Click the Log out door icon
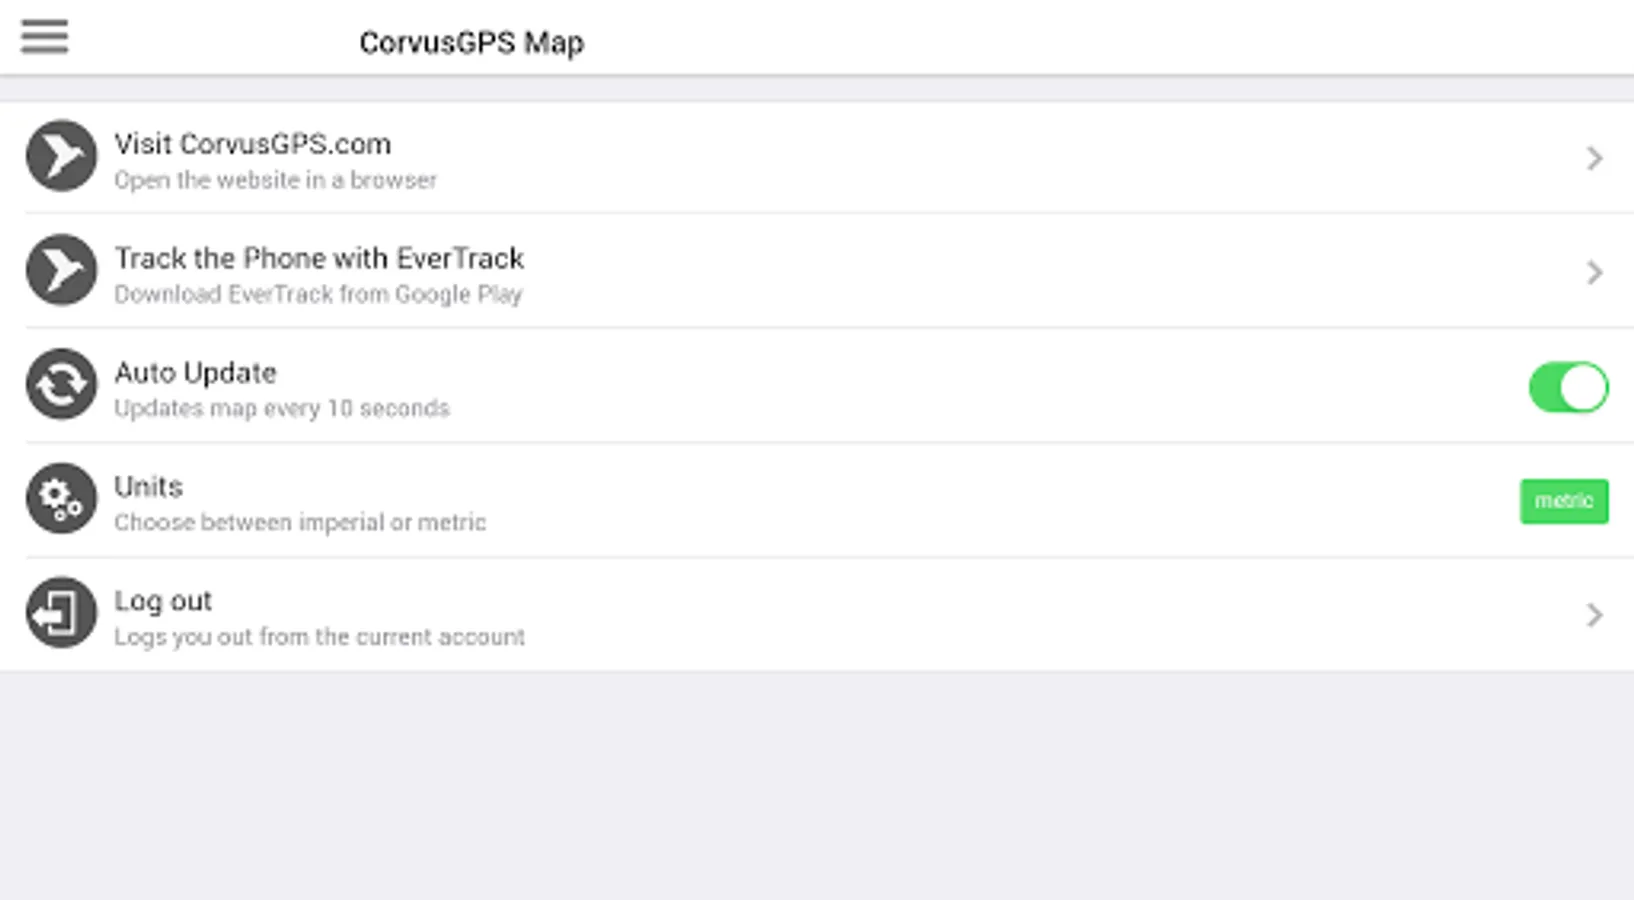Screen dimensions: 1634x900 click(x=61, y=612)
